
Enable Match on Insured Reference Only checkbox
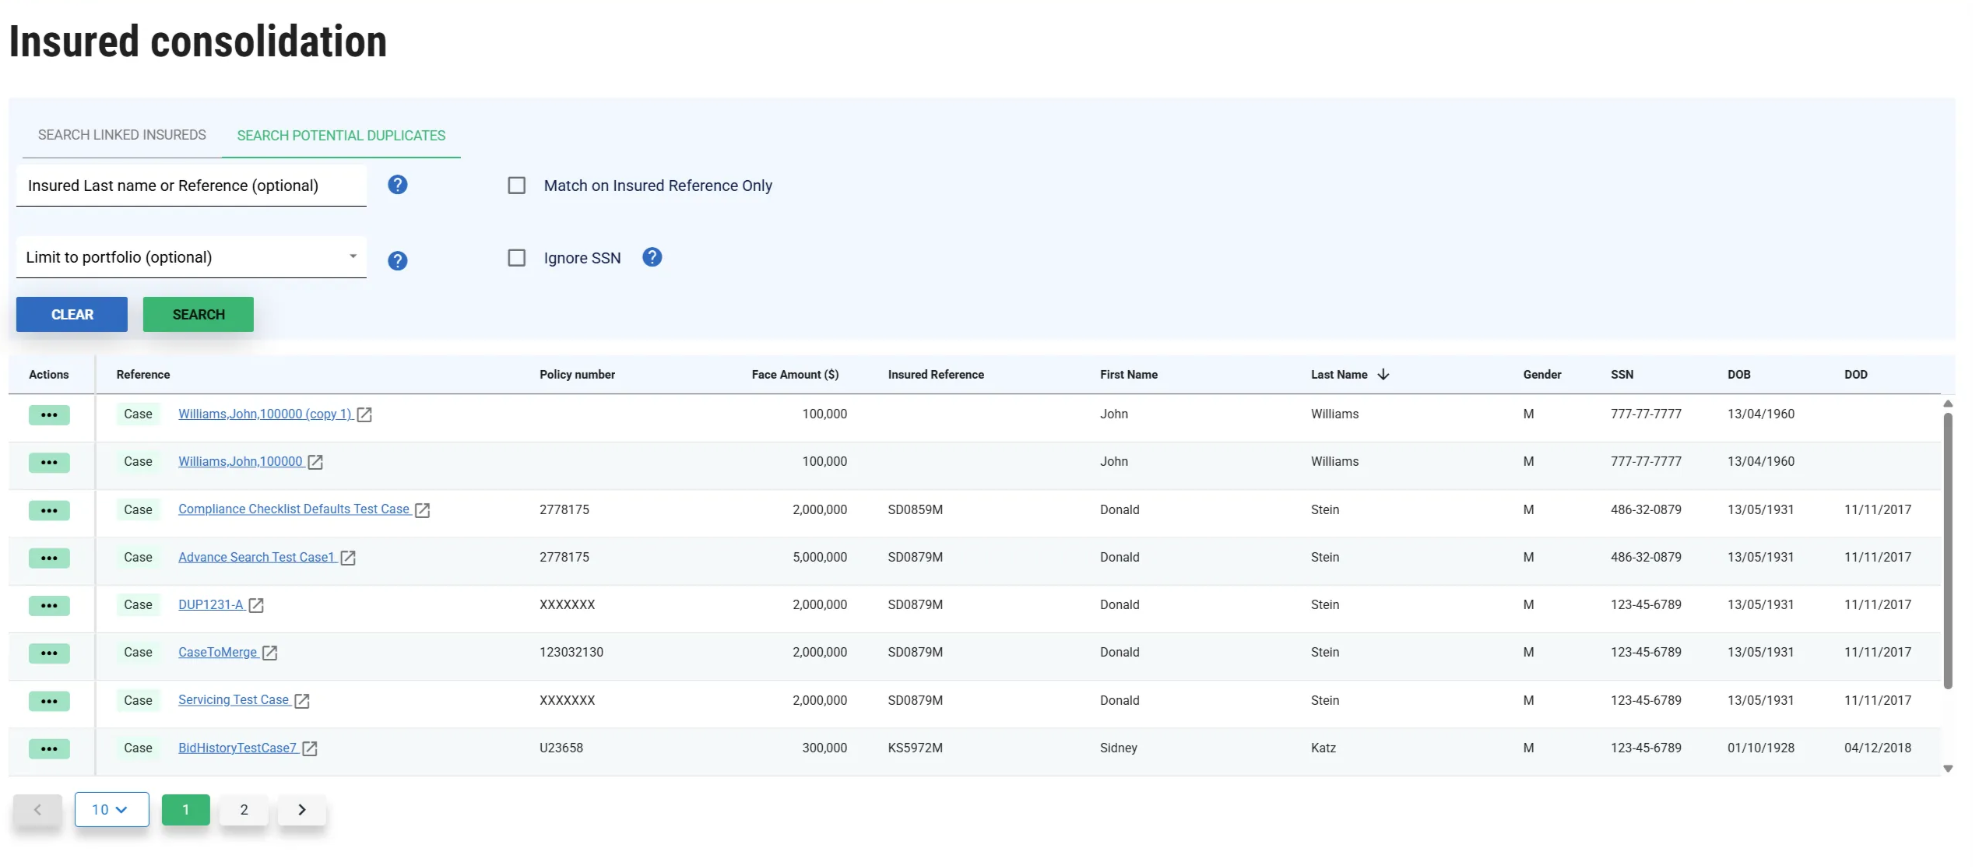[x=517, y=186]
